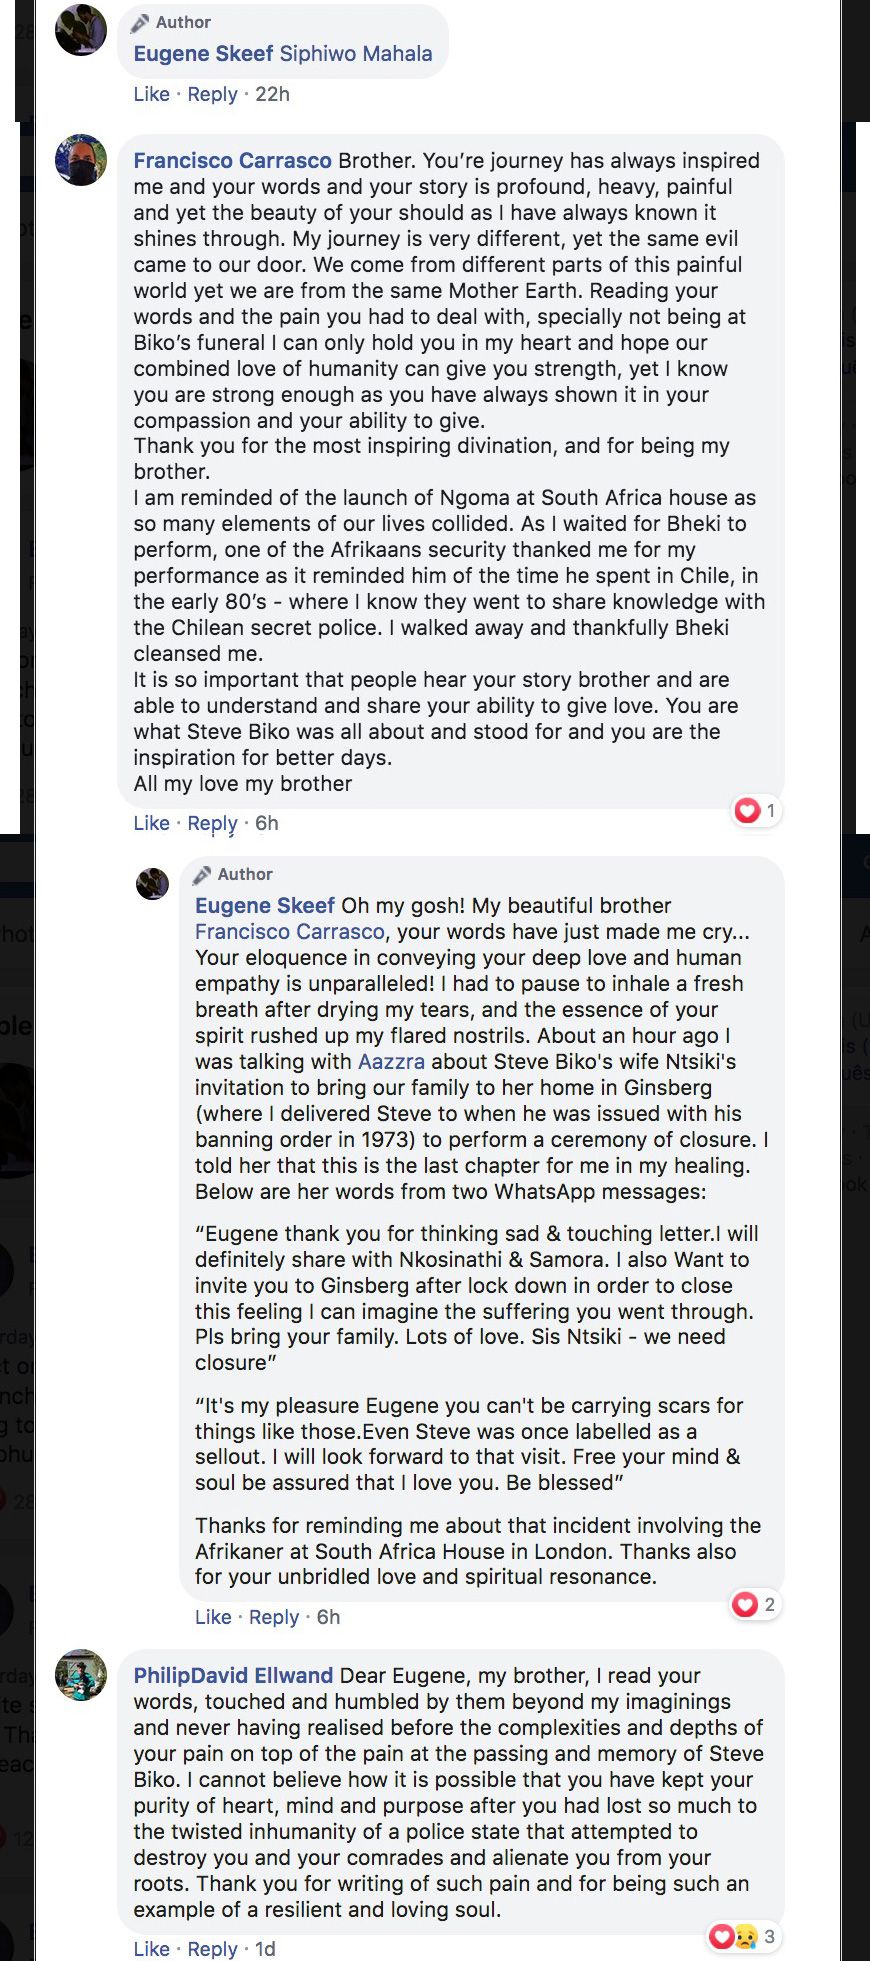Screen dimensions: 870x1961
Task: Open the Aazzra mention link
Action: (x=391, y=1061)
